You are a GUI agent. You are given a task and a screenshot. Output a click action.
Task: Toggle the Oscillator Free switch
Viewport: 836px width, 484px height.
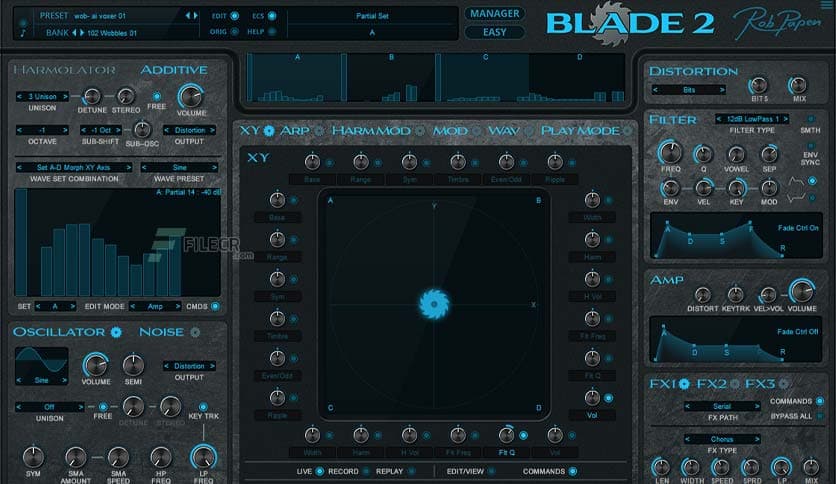coord(103,407)
